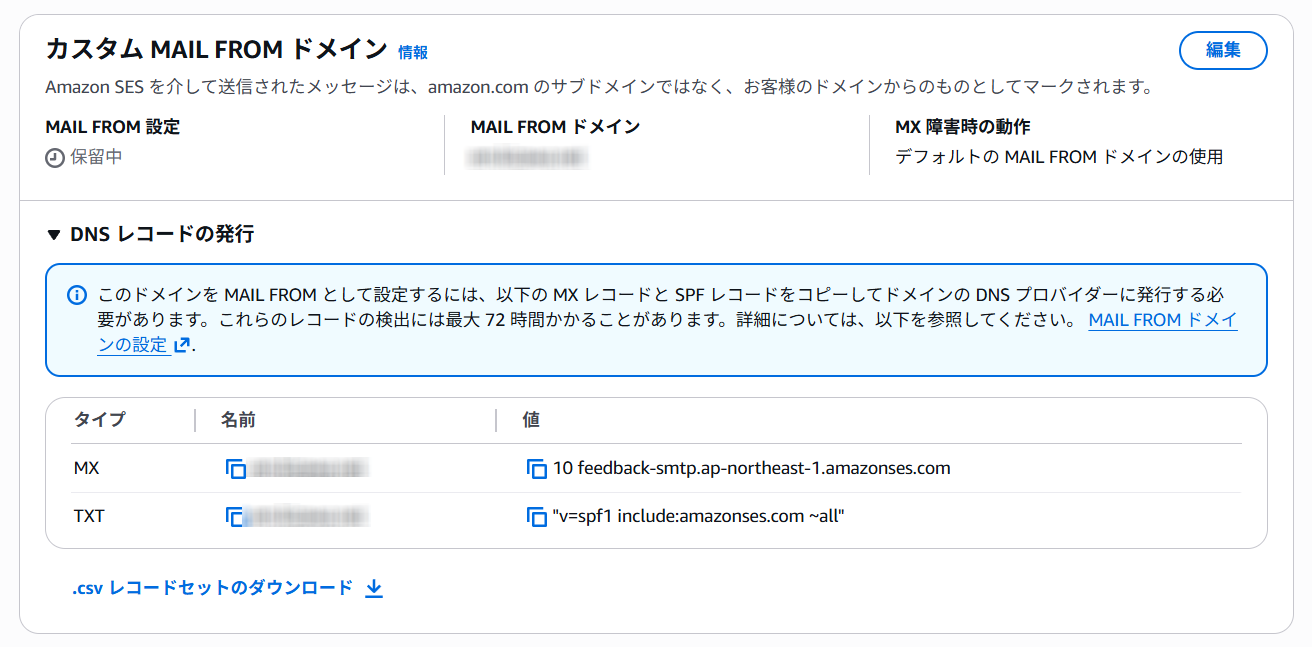
Task: Click the info circle icon in the blue alert
Action: [77, 295]
